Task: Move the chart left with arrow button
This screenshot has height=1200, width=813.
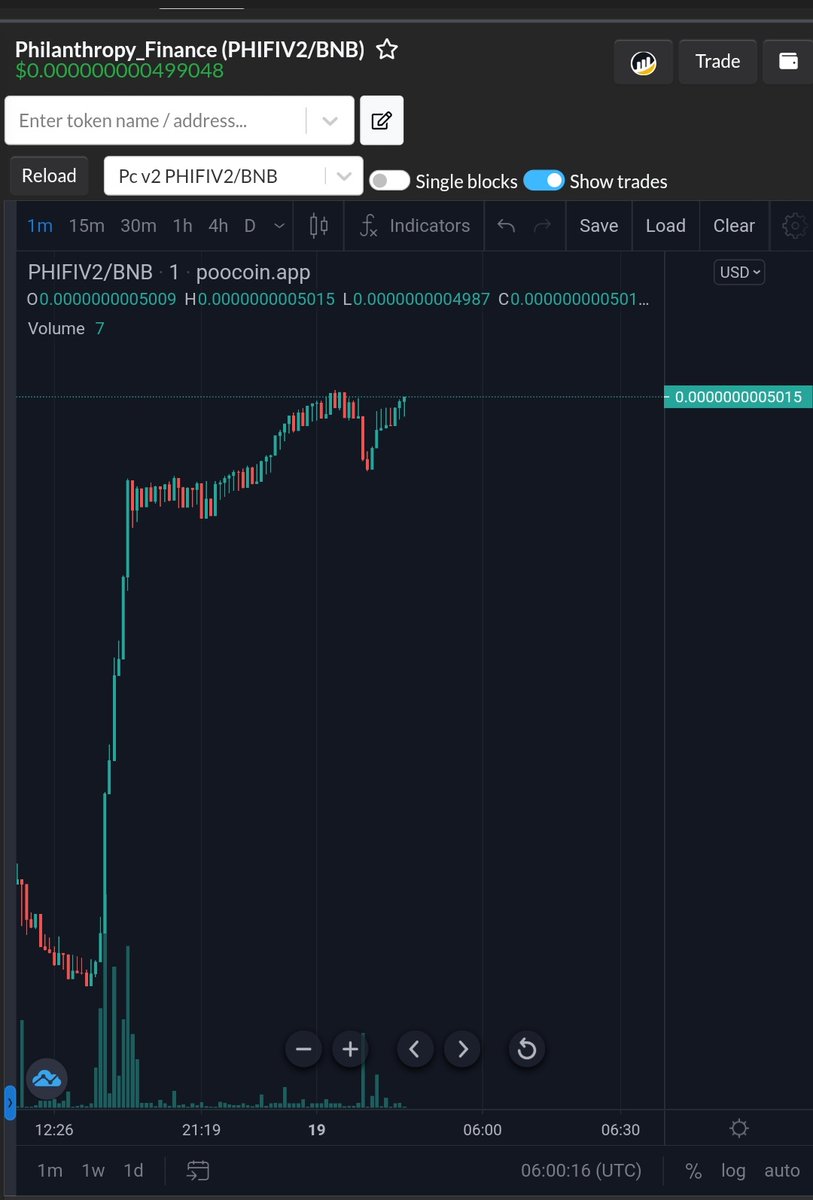Action: (415, 1049)
